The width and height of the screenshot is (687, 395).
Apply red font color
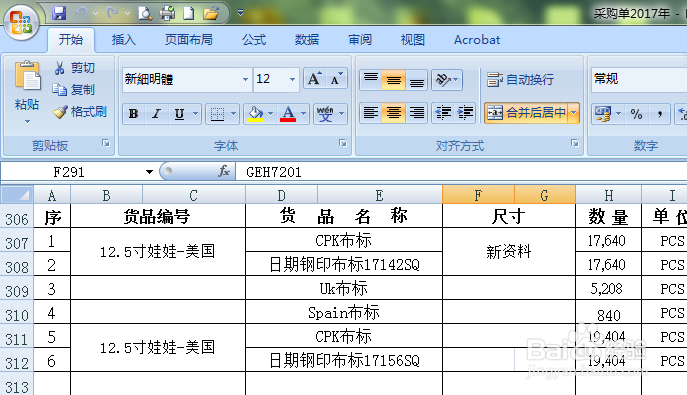(x=288, y=114)
